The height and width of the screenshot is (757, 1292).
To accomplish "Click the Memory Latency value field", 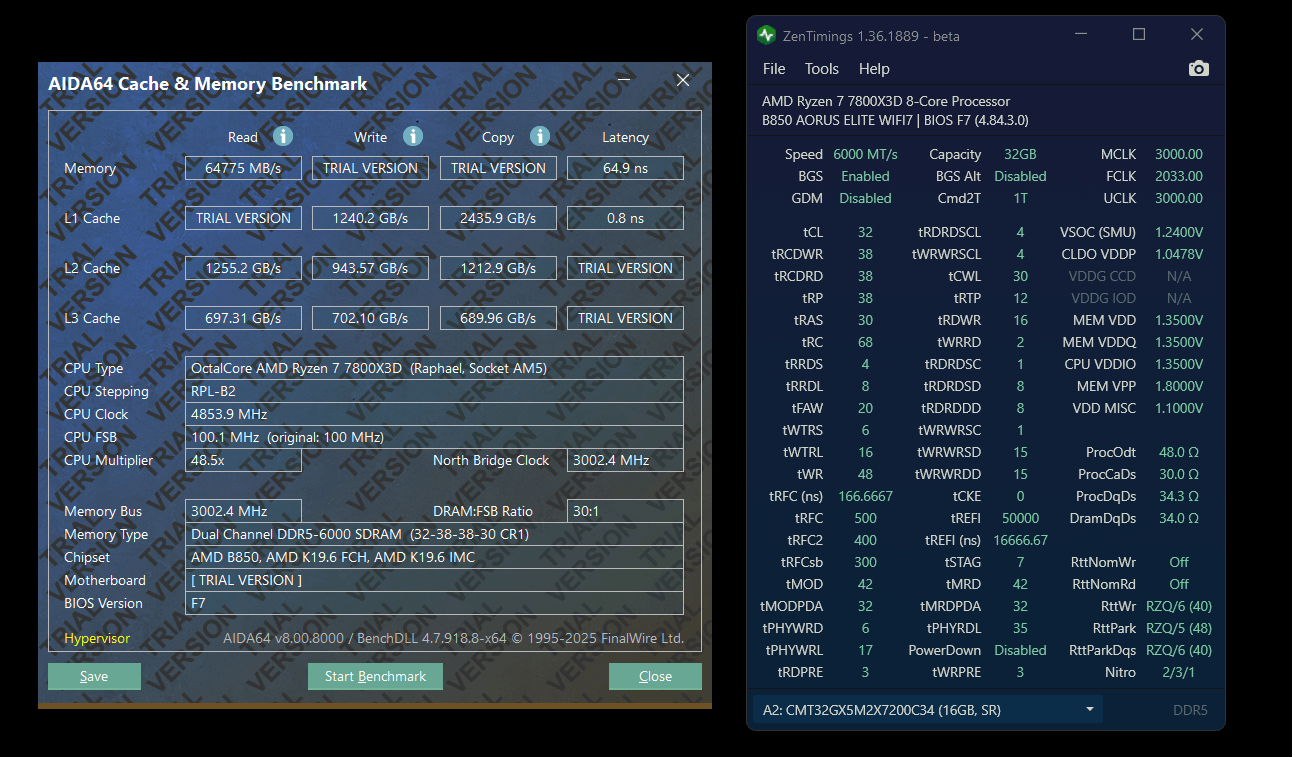I will tap(625, 168).
